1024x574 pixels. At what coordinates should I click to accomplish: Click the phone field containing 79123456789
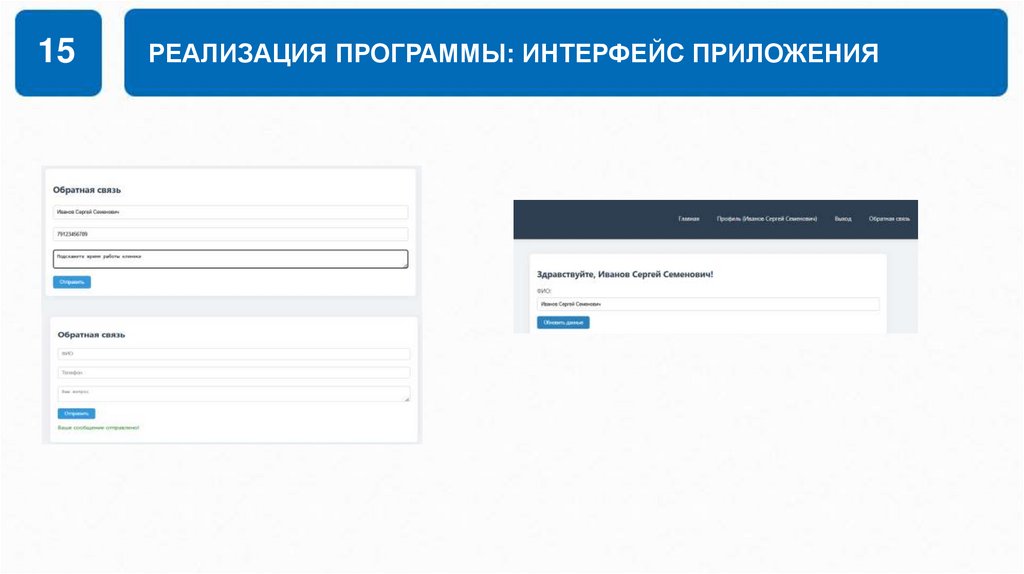(x=231, y=234)
